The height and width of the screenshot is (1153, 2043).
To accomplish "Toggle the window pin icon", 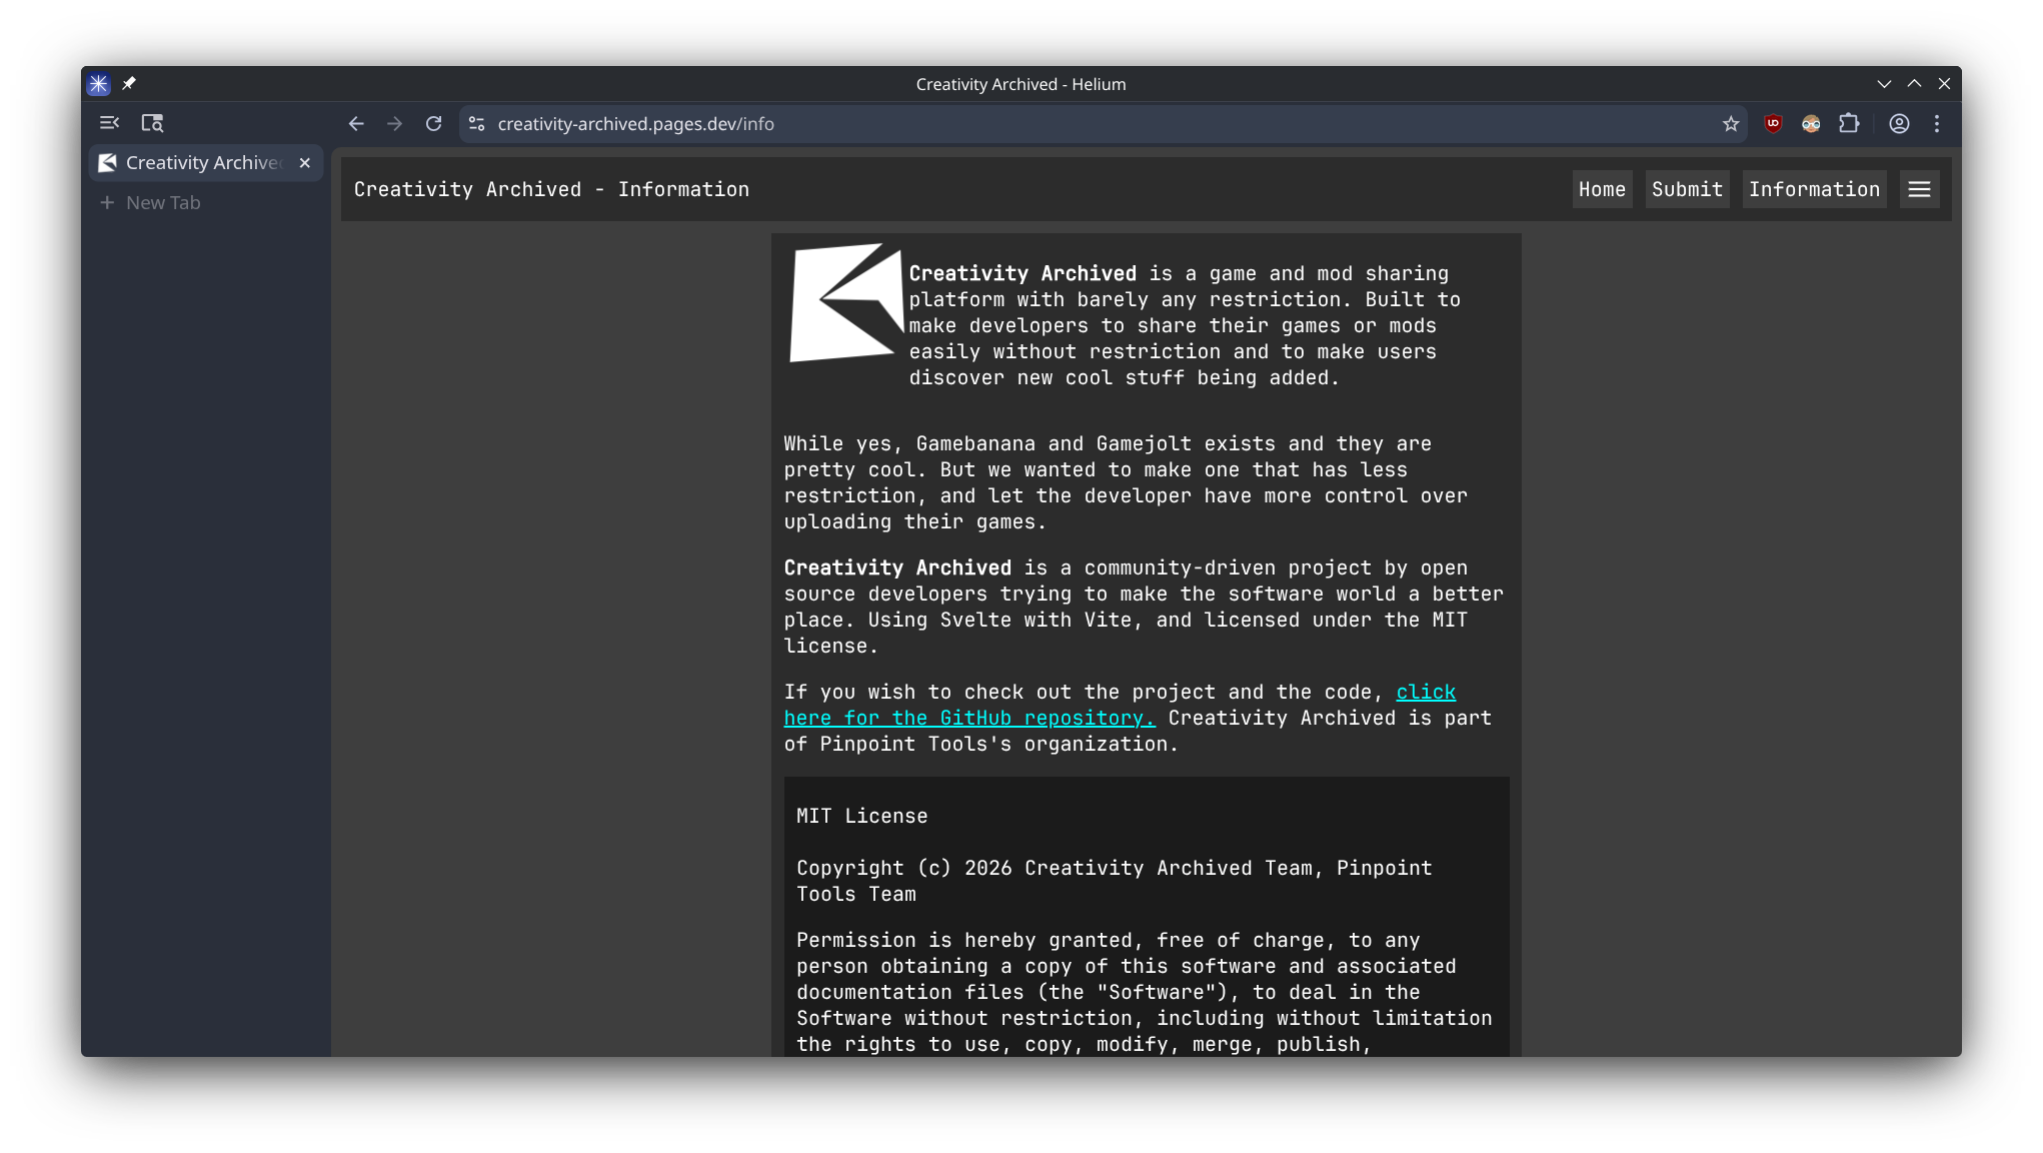I will point(129,84).
